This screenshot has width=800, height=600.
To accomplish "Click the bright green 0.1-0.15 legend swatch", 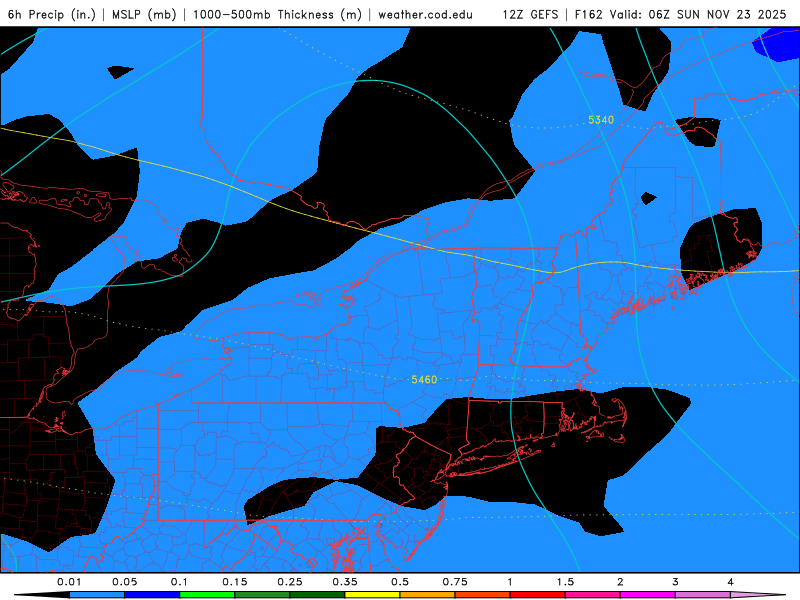I will point(207,595).
